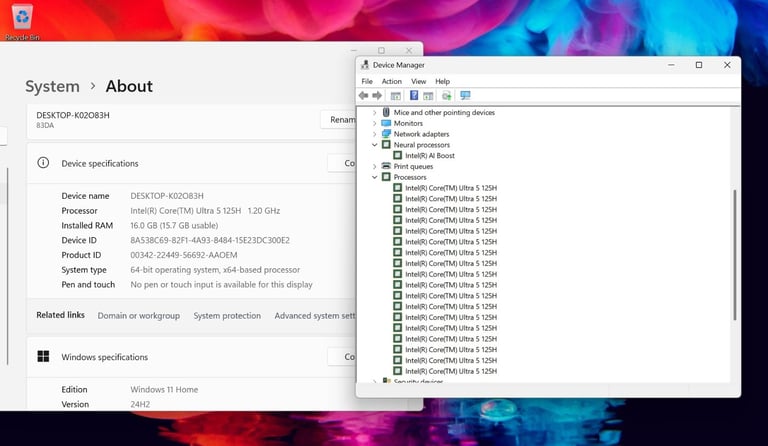
Task: Collapse the Processors category chevron
Action: pos(375,177)
